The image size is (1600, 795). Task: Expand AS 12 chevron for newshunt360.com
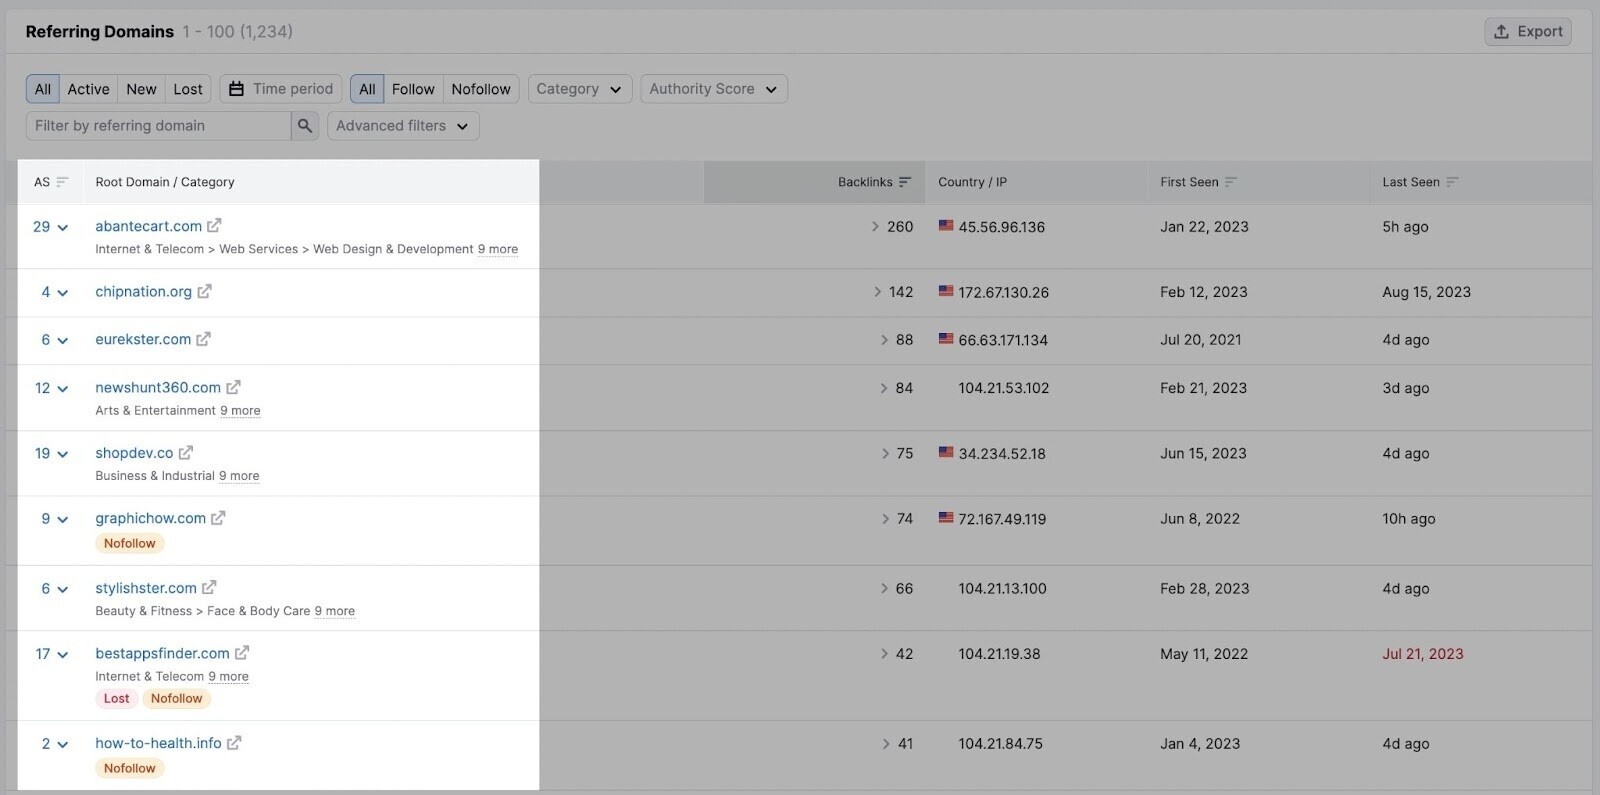click(x=63, y=389)
